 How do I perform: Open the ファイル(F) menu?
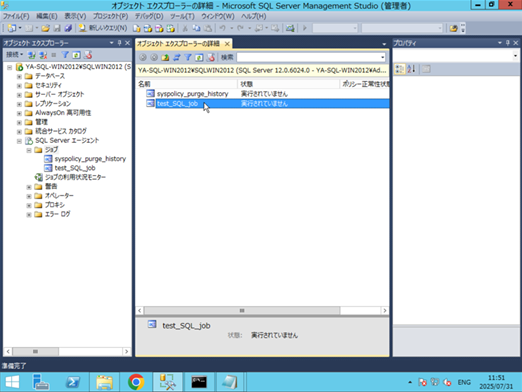(x=16, y=16)
